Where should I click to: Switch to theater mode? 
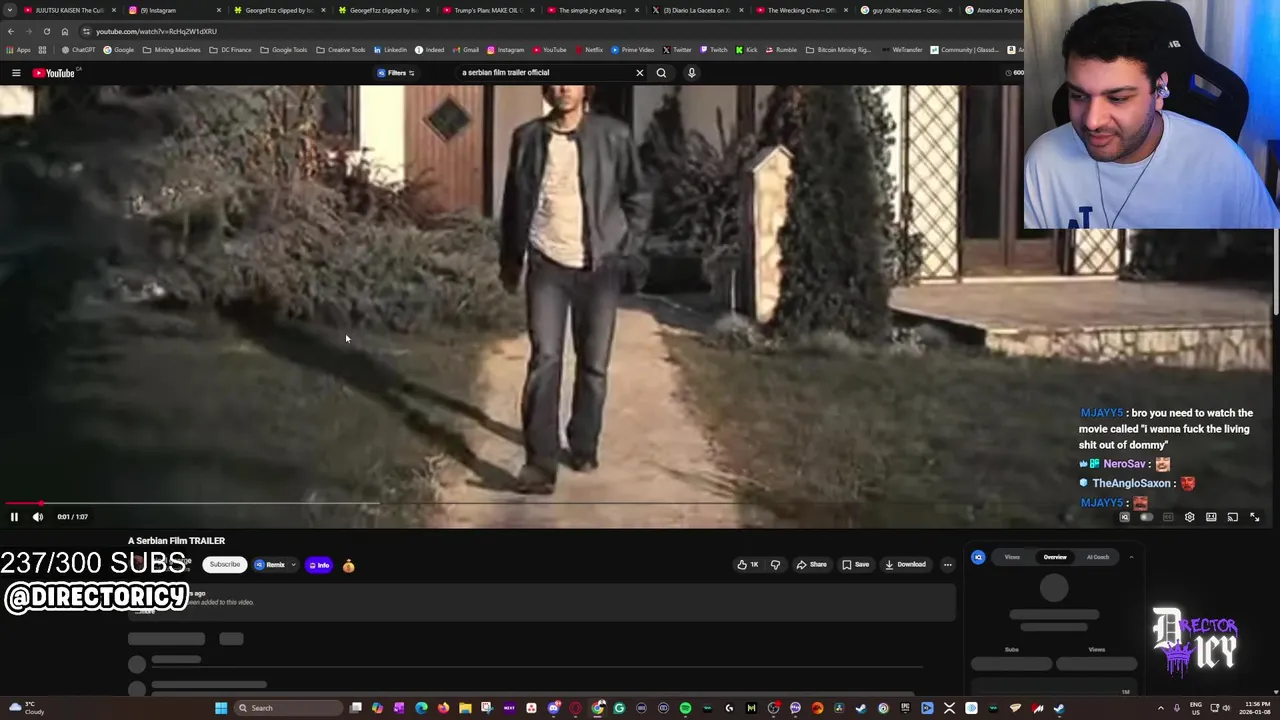pos(1211,517)
